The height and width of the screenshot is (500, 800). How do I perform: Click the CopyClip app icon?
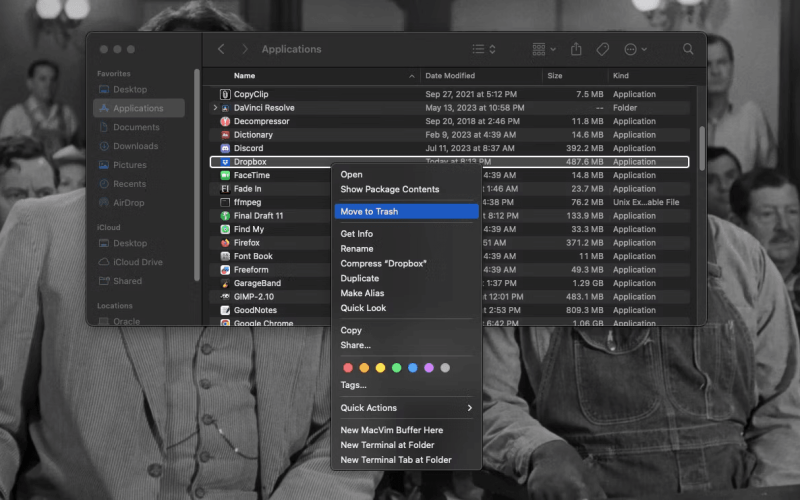[225, 94]
